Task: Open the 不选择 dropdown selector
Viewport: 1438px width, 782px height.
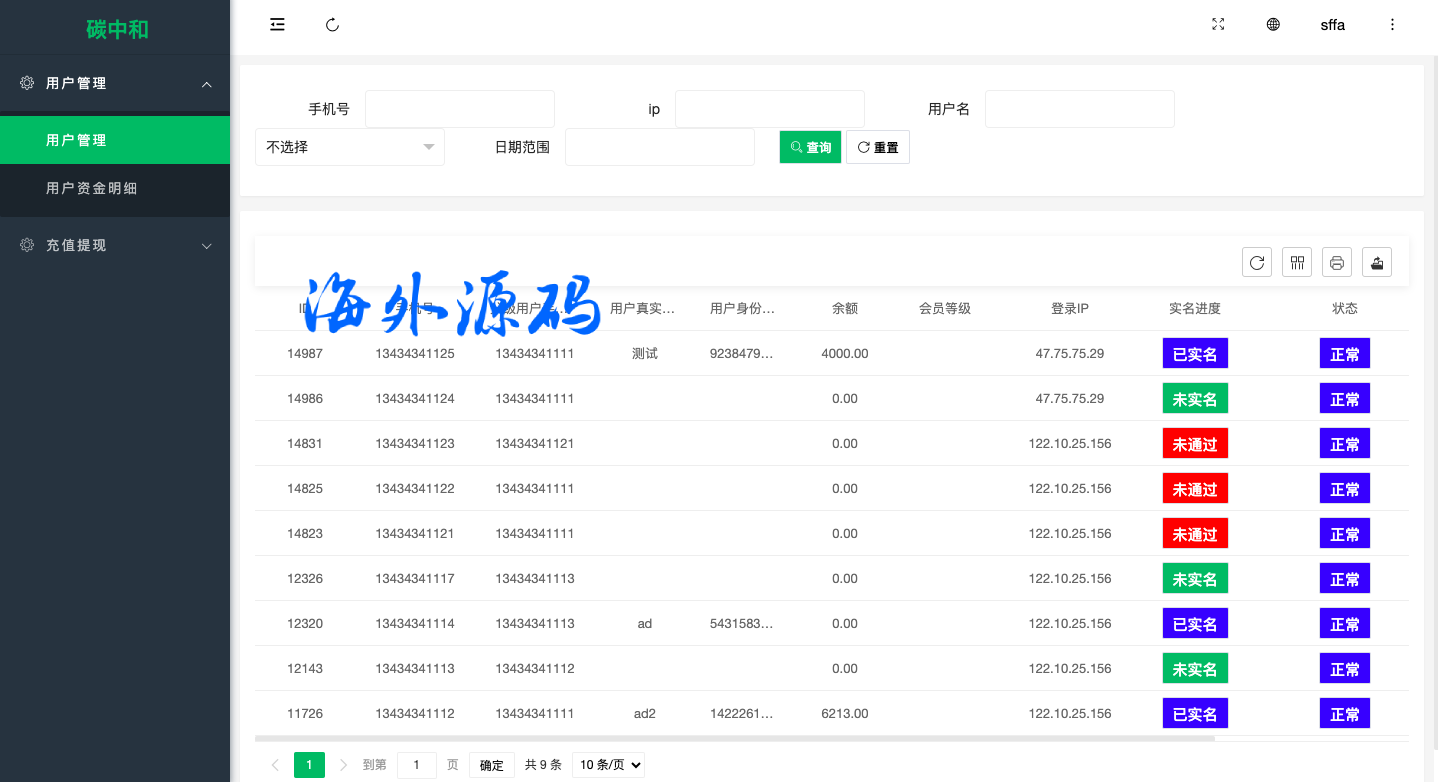Action: (349, 147)
